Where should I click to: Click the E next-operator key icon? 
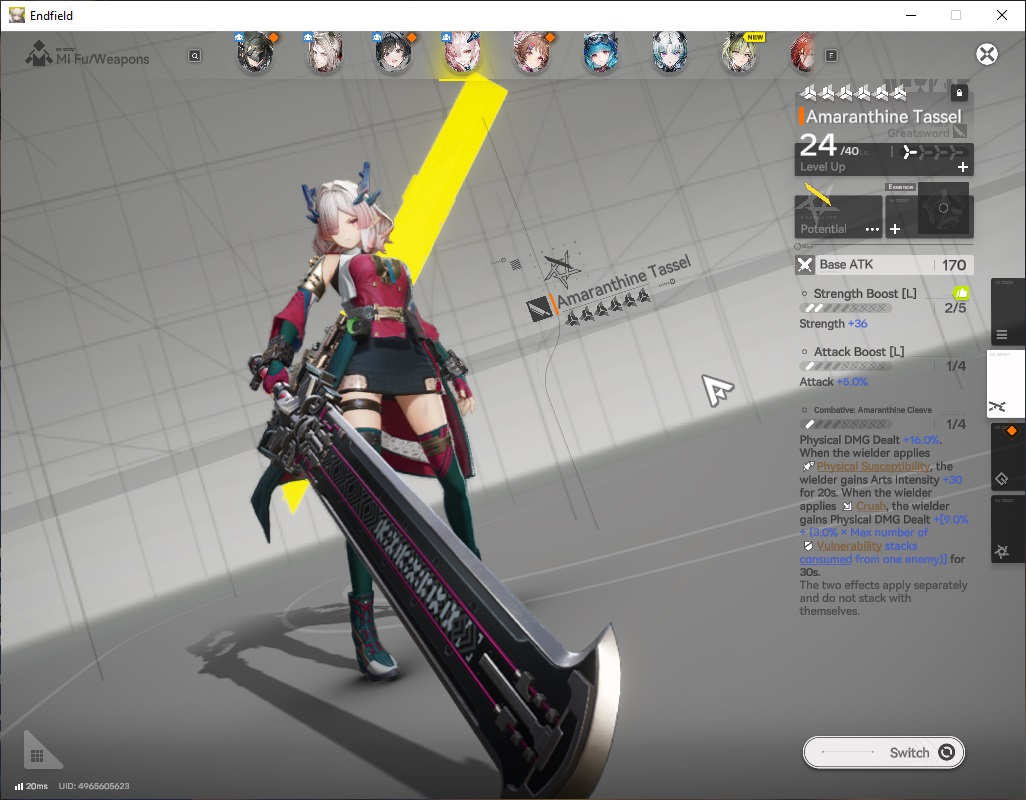(831, 56)
